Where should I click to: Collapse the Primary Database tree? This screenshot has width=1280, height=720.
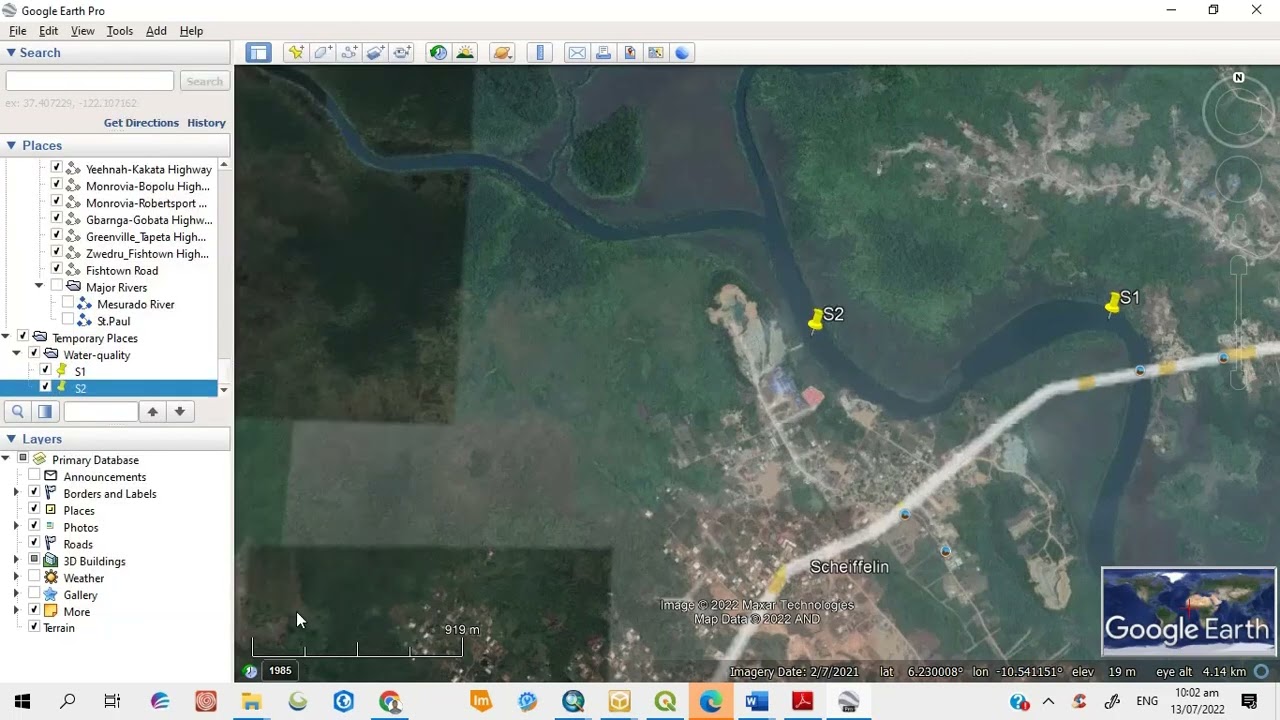click(6, 459)
